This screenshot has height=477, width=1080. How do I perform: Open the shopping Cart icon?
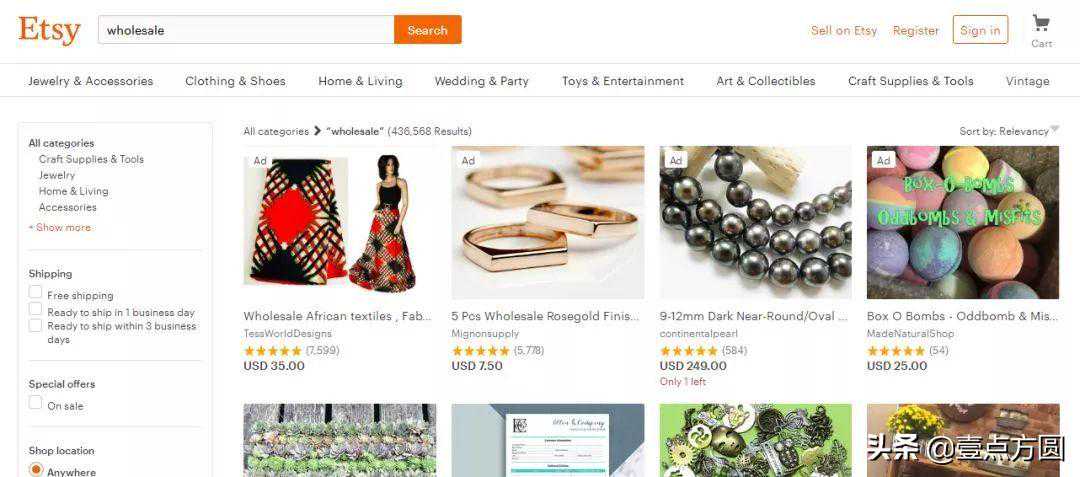pos(1041,25)
